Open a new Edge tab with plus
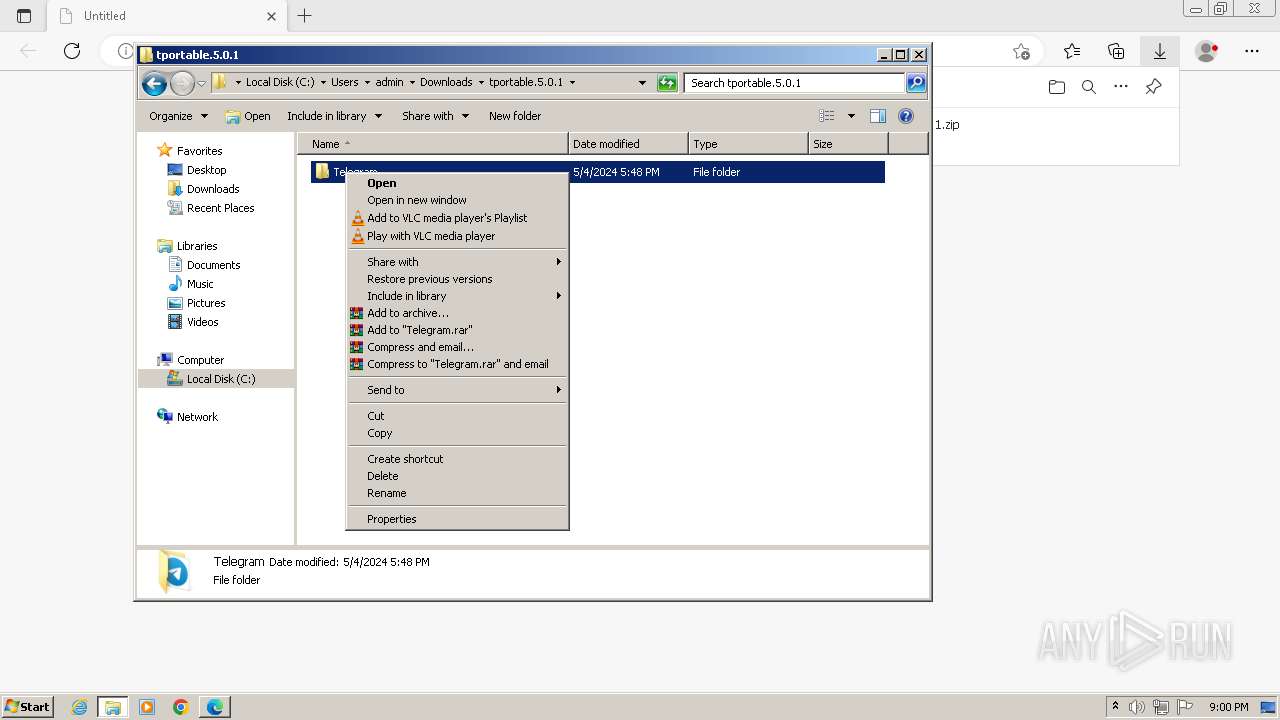This screenshot has width=1280, height=720. 305,15
